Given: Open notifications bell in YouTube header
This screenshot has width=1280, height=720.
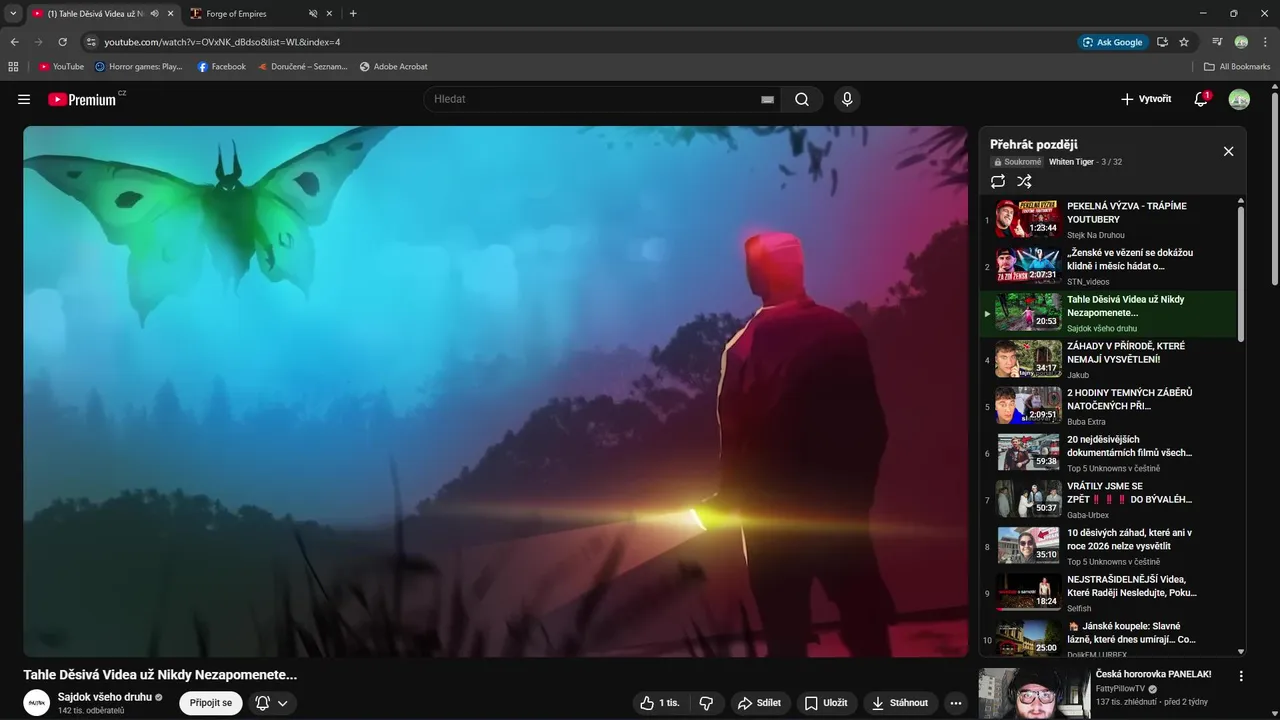Looking at the screenshot, I should pos(1201,99).
